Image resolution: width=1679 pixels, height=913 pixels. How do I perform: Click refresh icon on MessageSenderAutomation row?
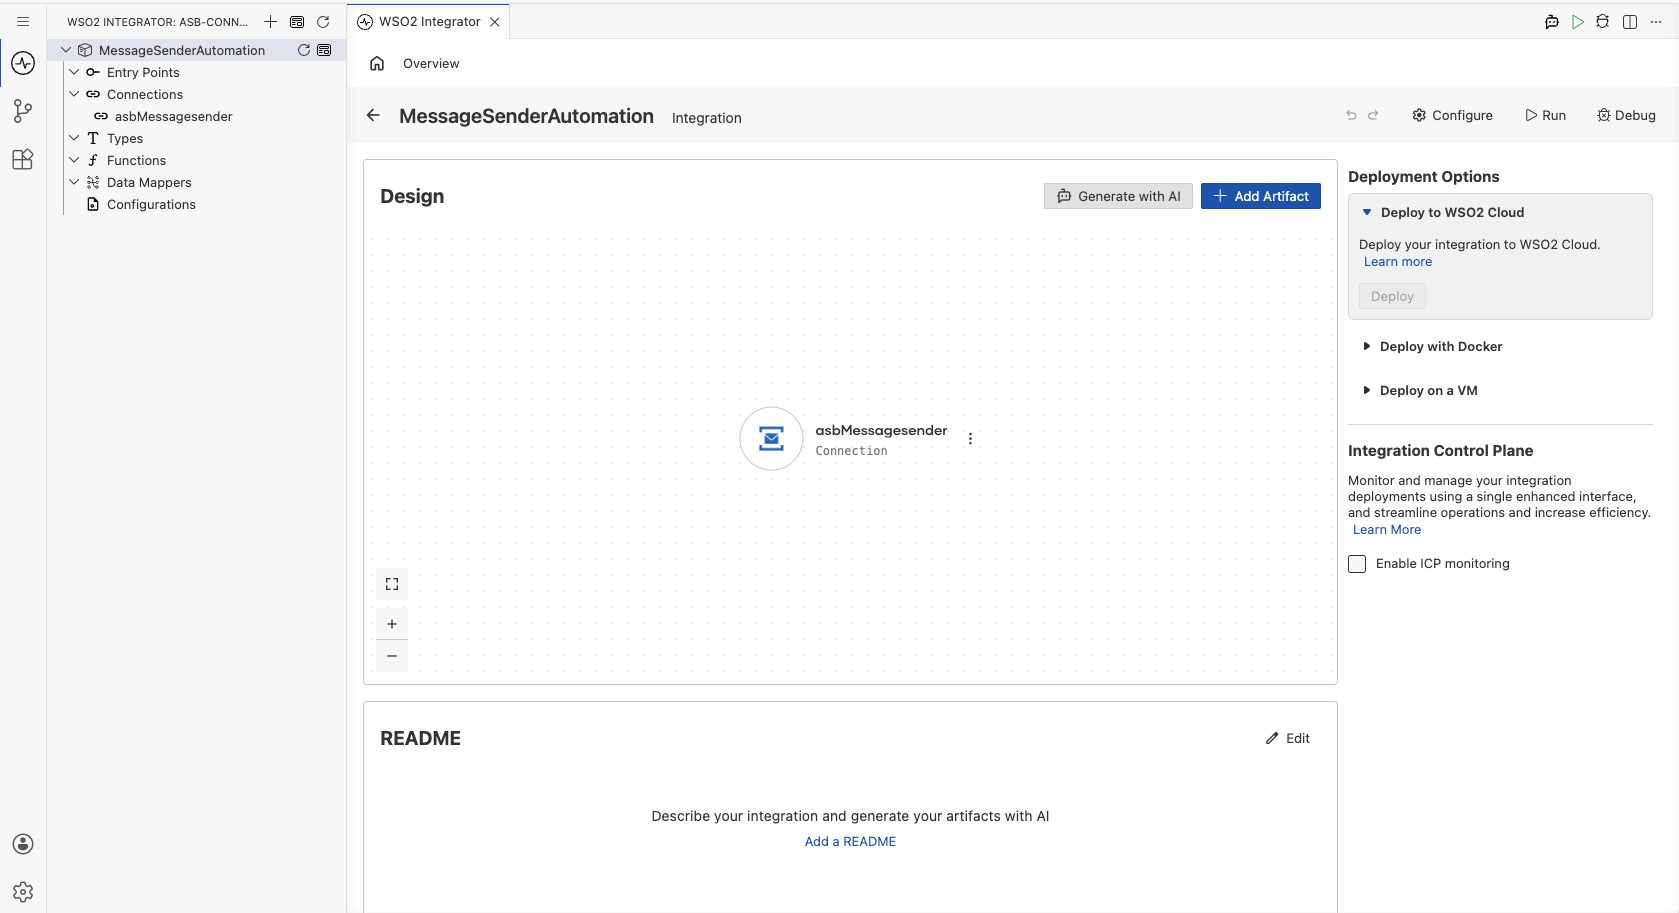[x=304, y=50]
